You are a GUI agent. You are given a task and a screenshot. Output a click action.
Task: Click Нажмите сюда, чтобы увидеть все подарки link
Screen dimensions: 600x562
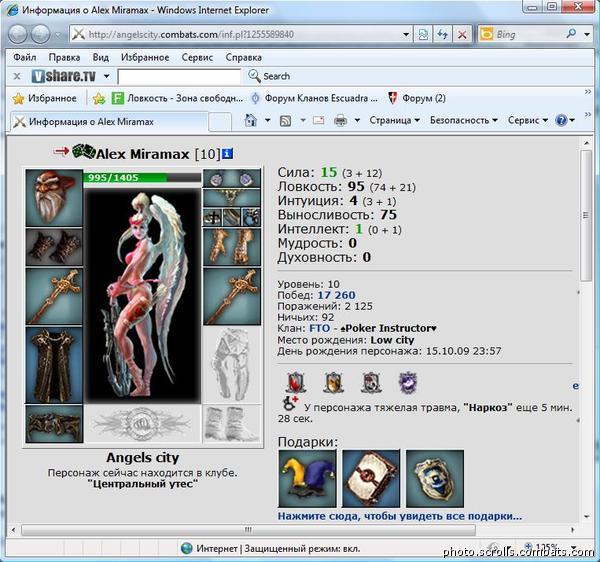pos(400,516)
